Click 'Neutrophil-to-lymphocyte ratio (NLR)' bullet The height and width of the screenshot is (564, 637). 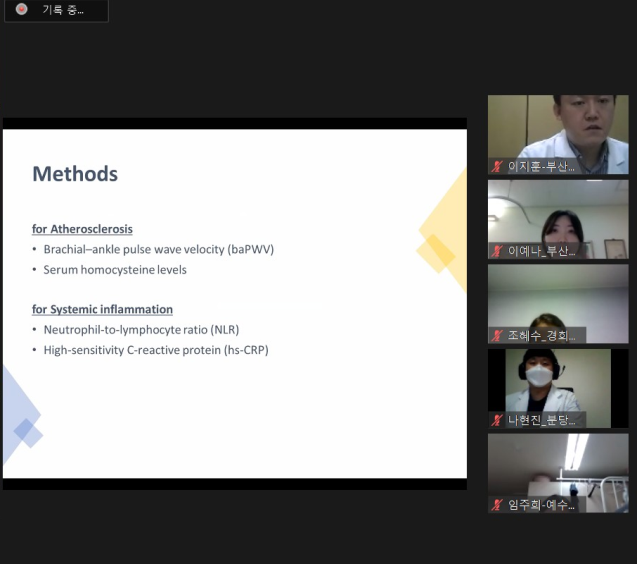pyautogui.click(x=141, y=330)
